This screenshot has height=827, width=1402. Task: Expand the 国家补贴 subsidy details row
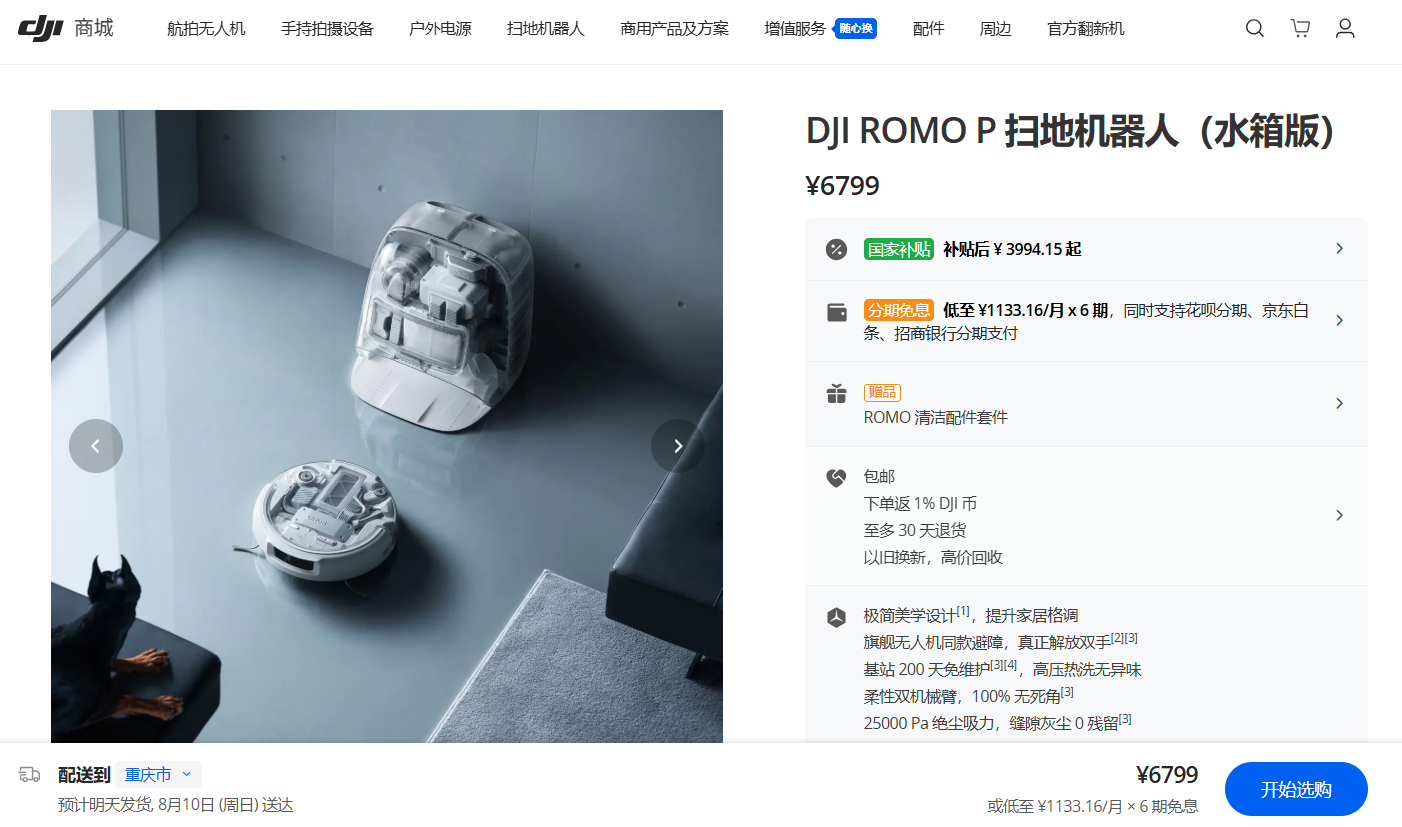(1086, 249)
